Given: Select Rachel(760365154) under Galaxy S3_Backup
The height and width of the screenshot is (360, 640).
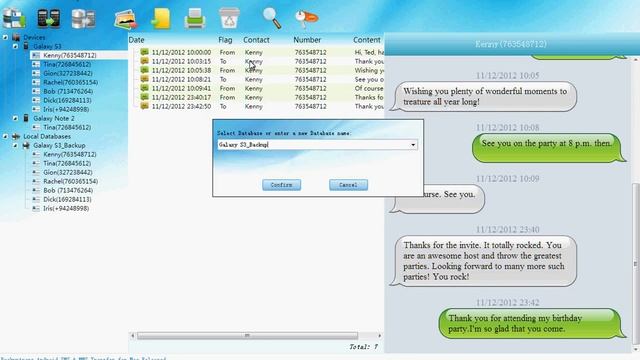Looking at the screenshot, I should tap(70, 181).
